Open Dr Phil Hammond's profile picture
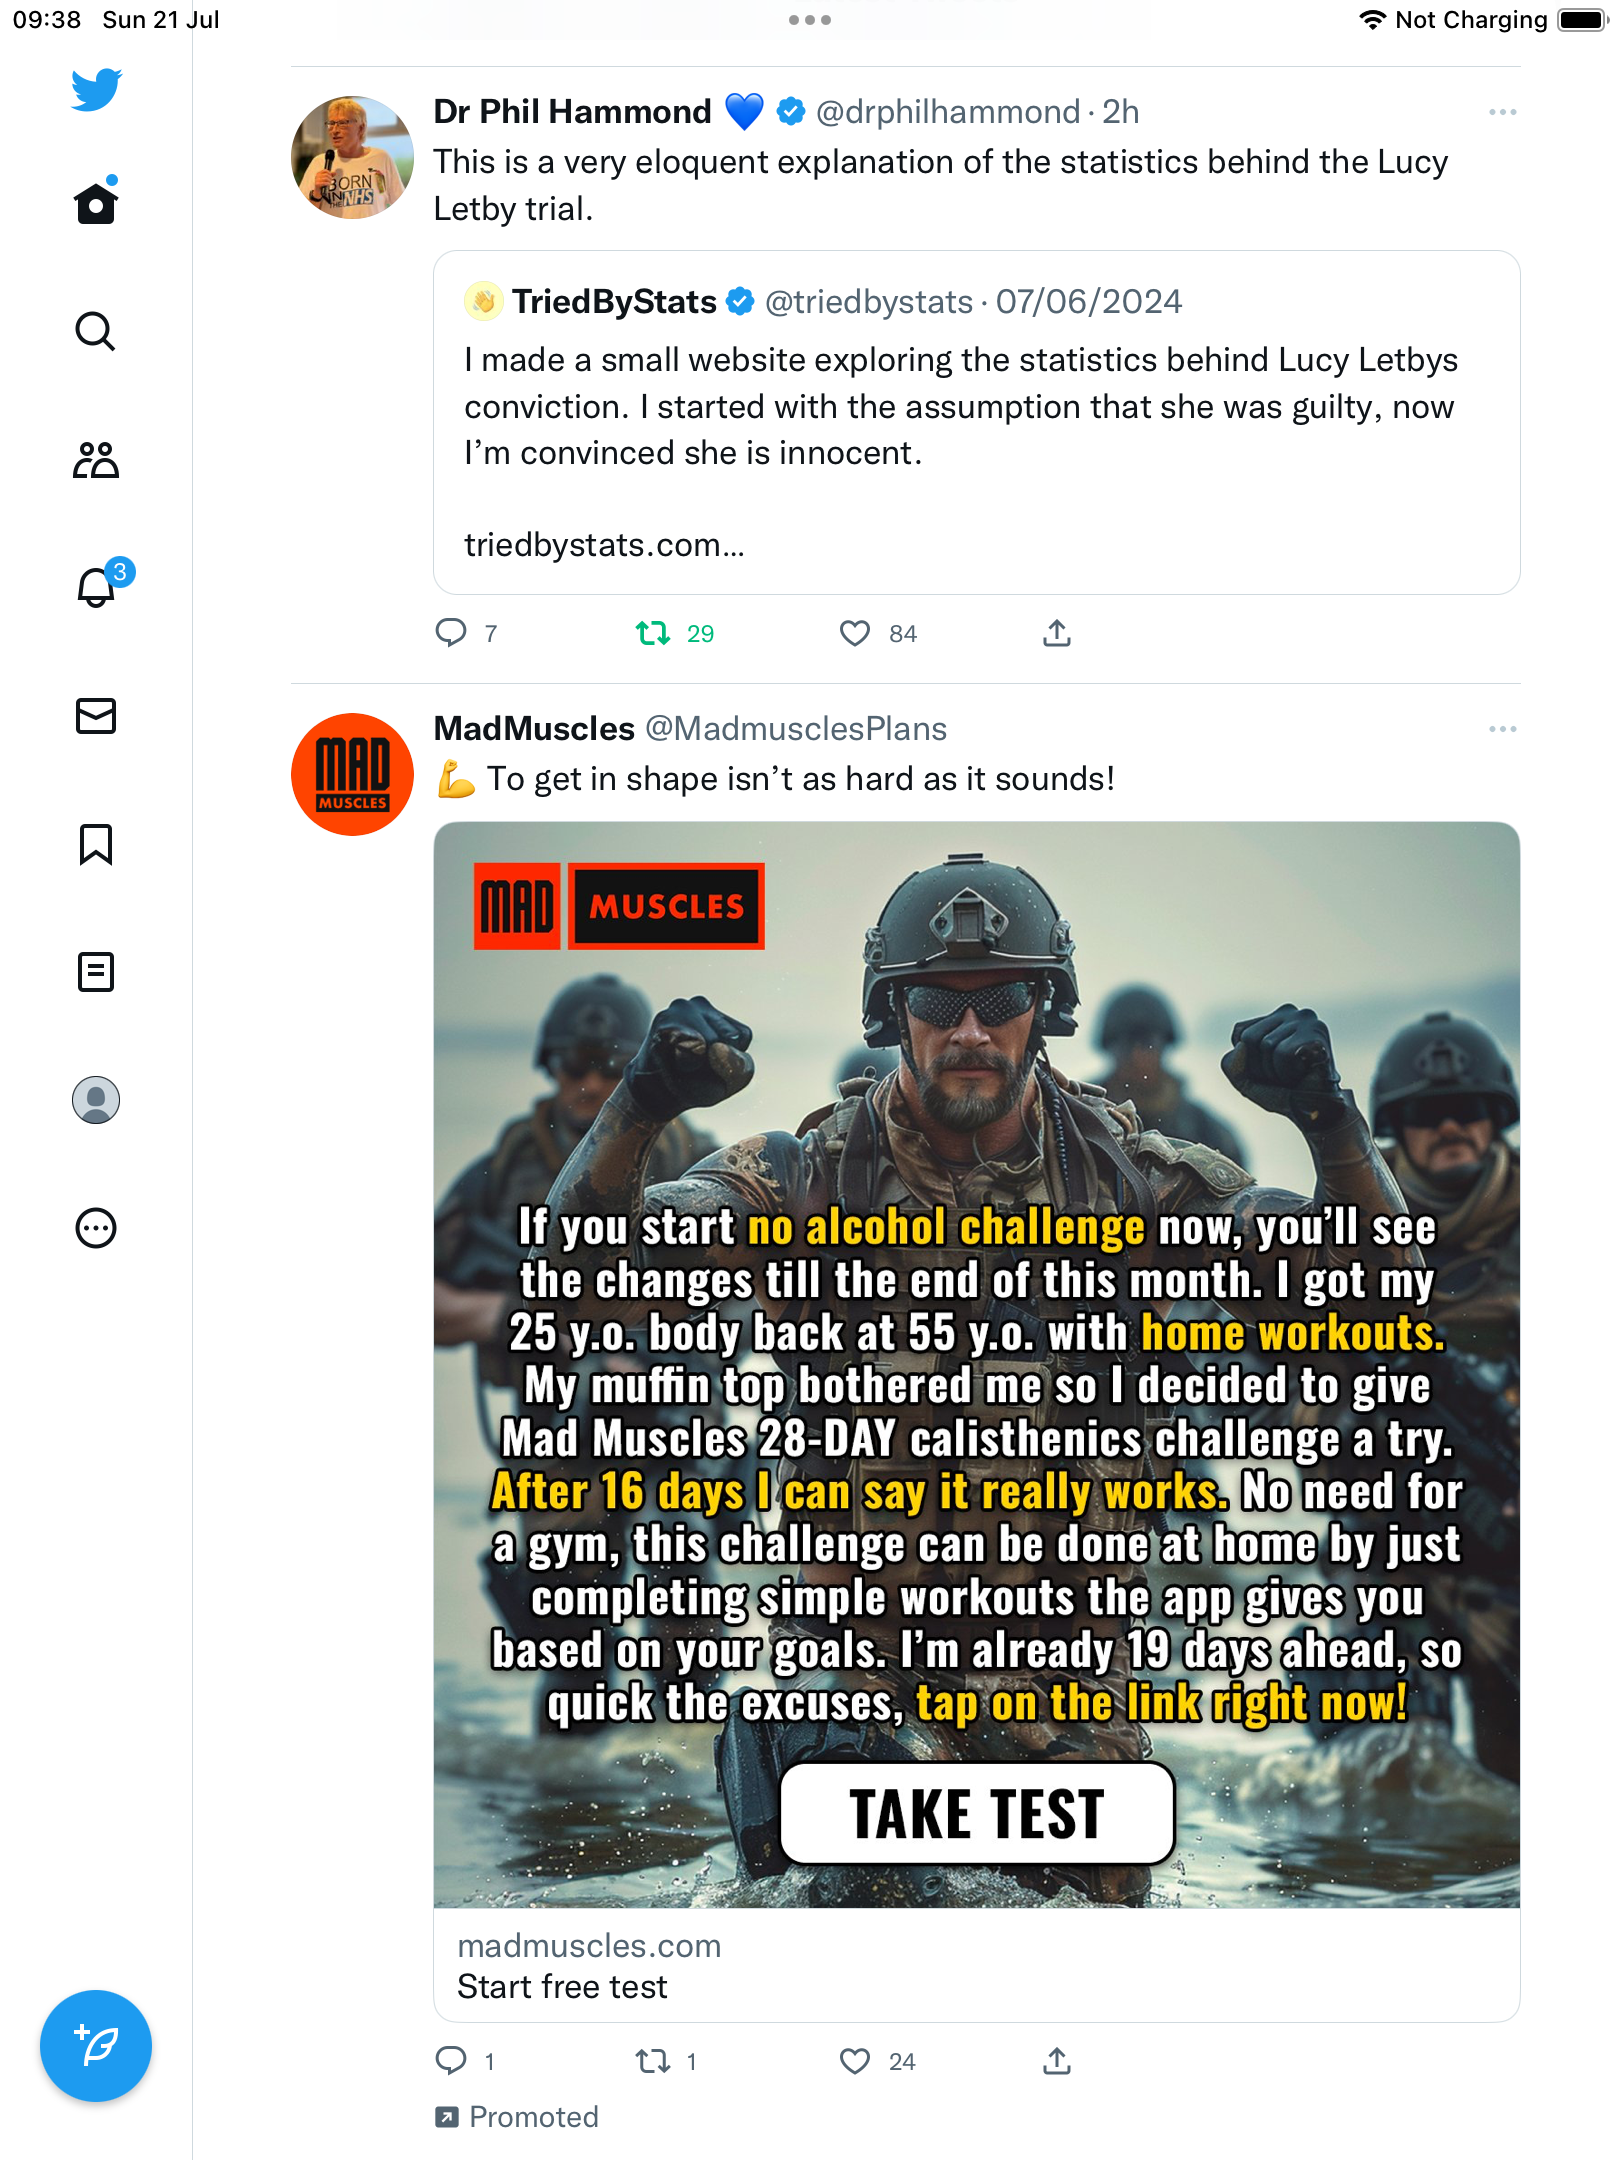The height and width of the screenshot is (2160, 1620). click(x=352, y=157)
